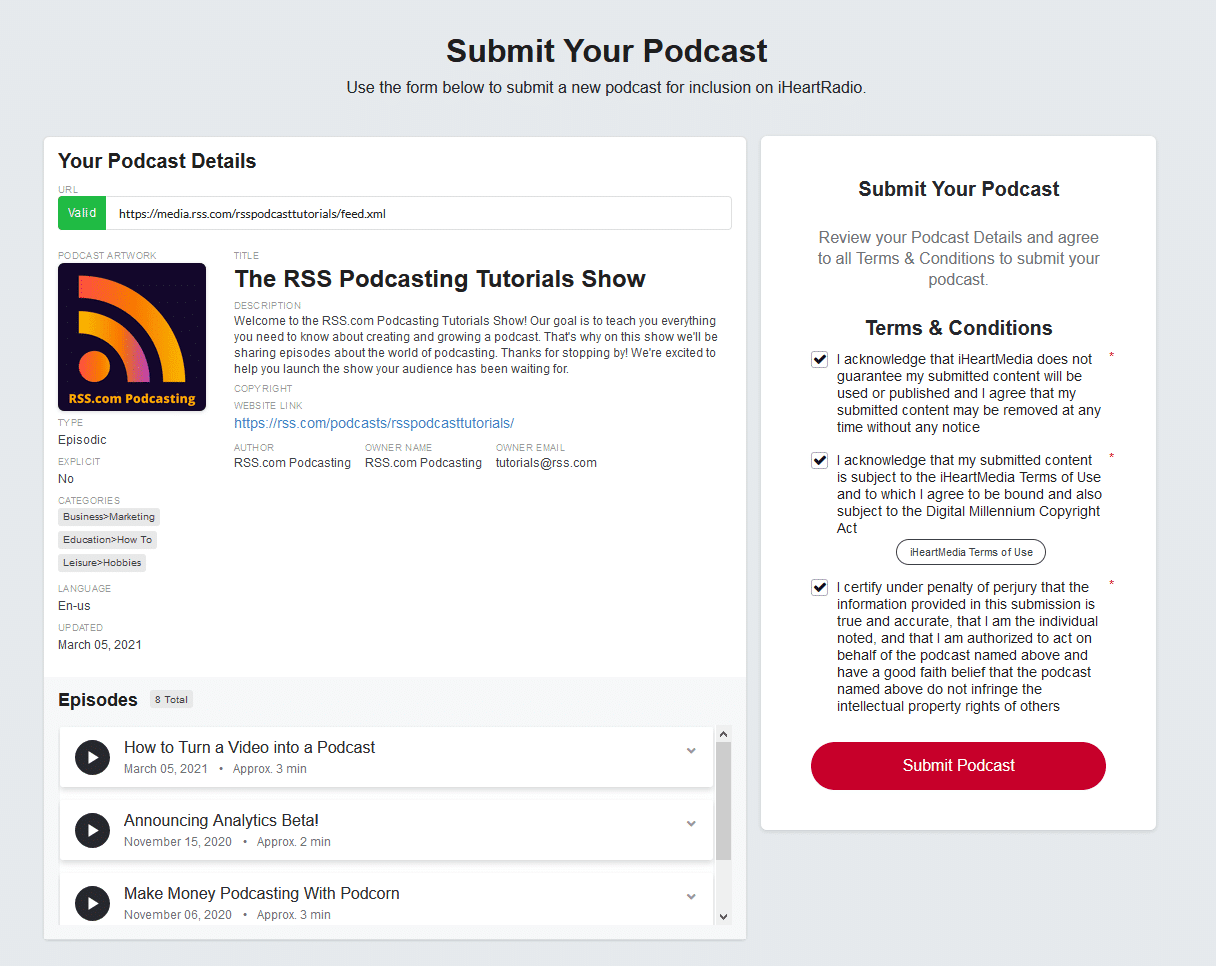The image size is (1216, 966).
Task: Expand the How to Turn a Video into a Podcast episode
Action: [x=691, y=750]
